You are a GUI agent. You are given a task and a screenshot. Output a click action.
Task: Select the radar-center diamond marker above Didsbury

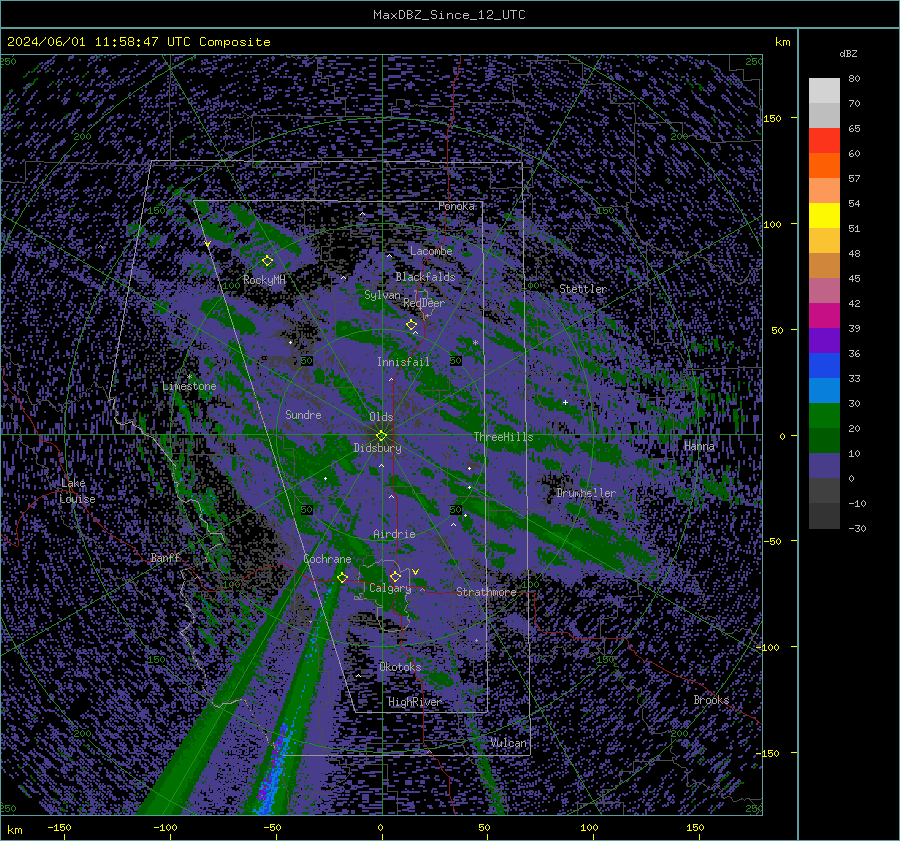381,436
